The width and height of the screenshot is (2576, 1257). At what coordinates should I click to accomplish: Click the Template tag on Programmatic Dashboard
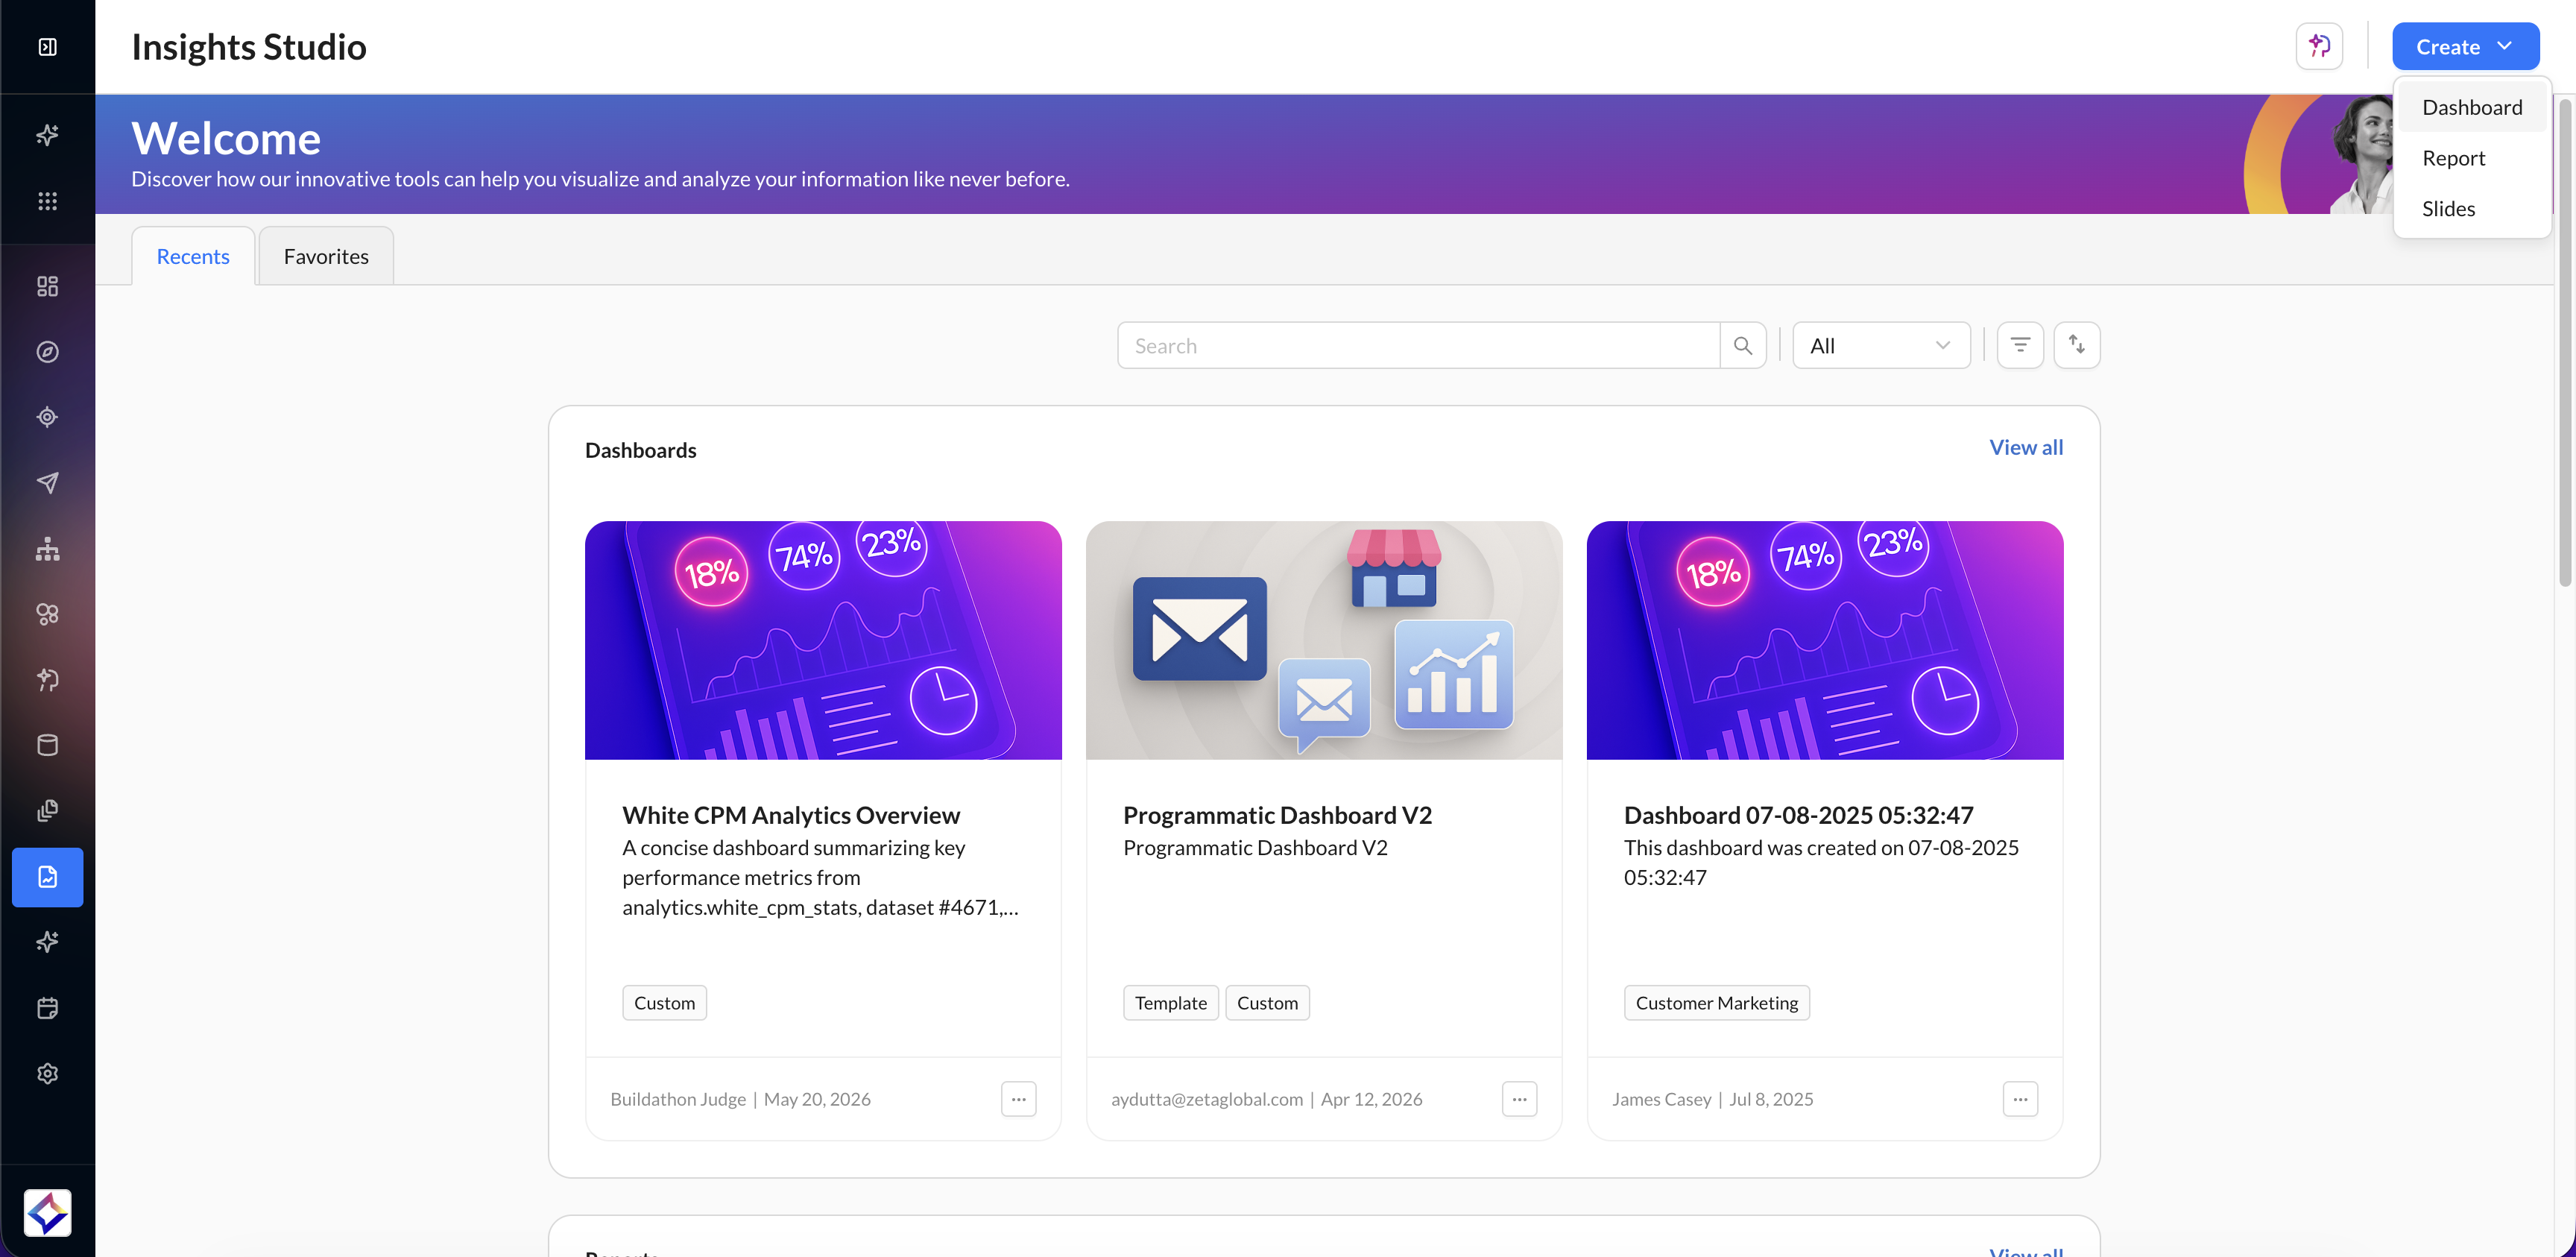(1171, 1003)
